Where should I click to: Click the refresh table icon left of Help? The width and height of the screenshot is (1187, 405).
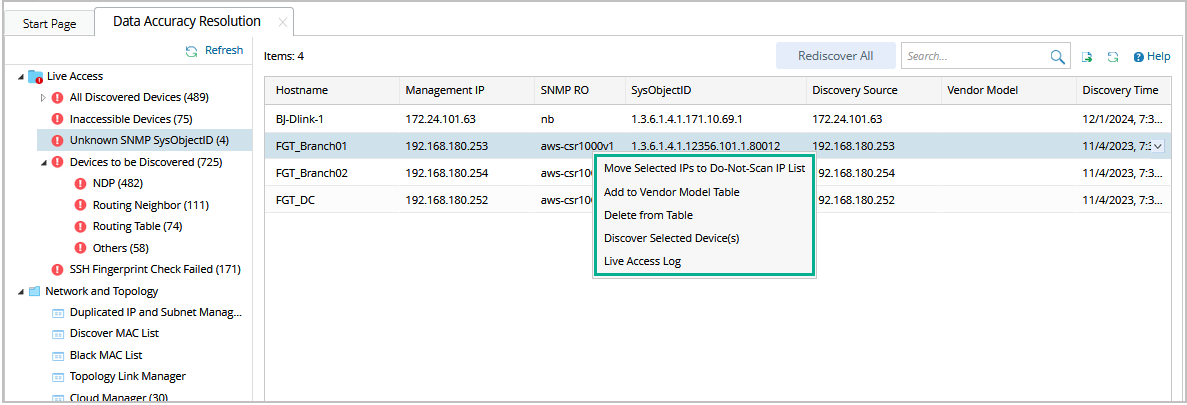tap(1112, 57)
